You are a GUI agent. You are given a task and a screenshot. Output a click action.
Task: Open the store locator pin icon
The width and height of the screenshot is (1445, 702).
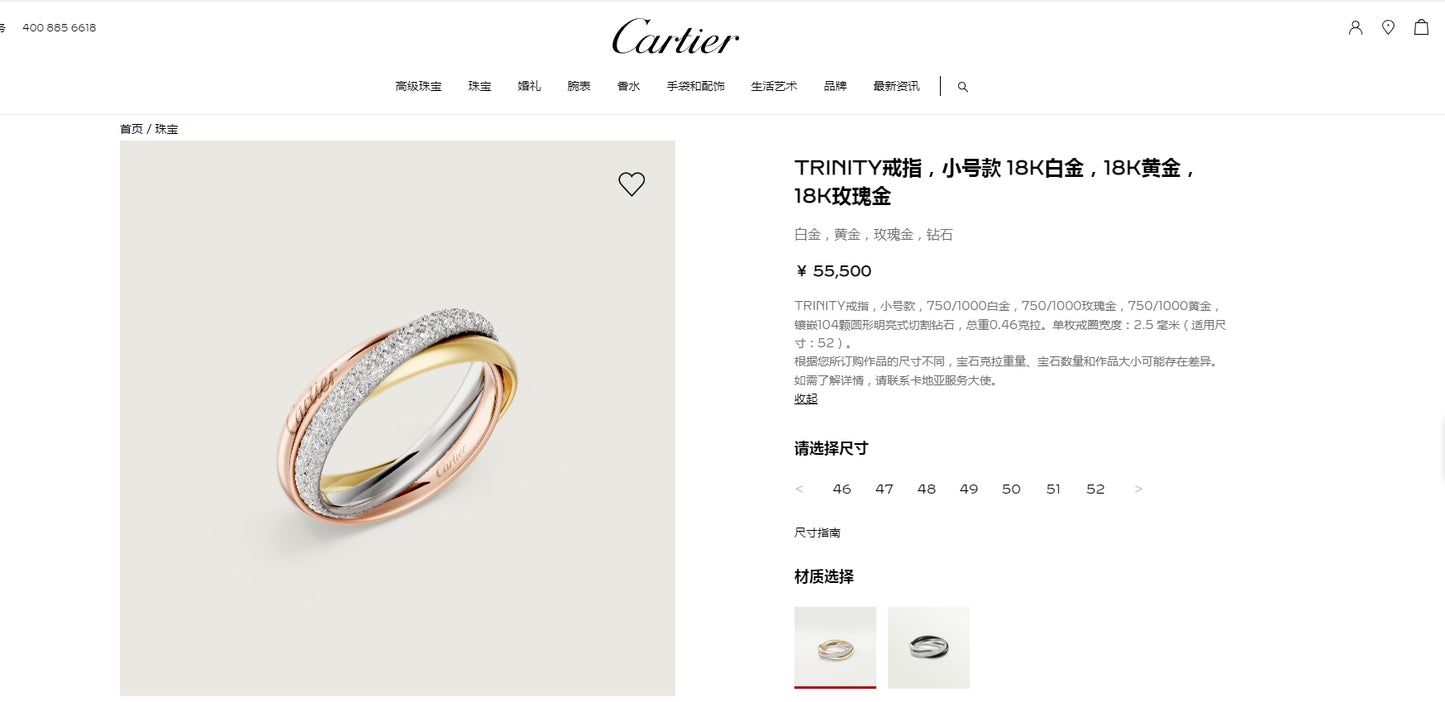[1388, 28]
